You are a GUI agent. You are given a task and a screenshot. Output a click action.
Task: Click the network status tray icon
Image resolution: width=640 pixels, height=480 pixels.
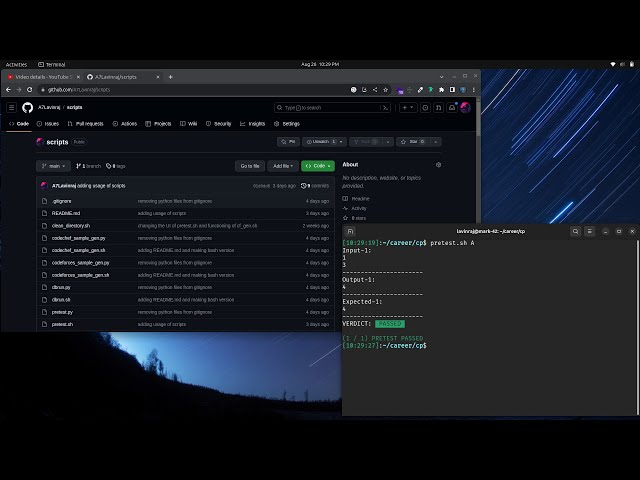[613, 64]
